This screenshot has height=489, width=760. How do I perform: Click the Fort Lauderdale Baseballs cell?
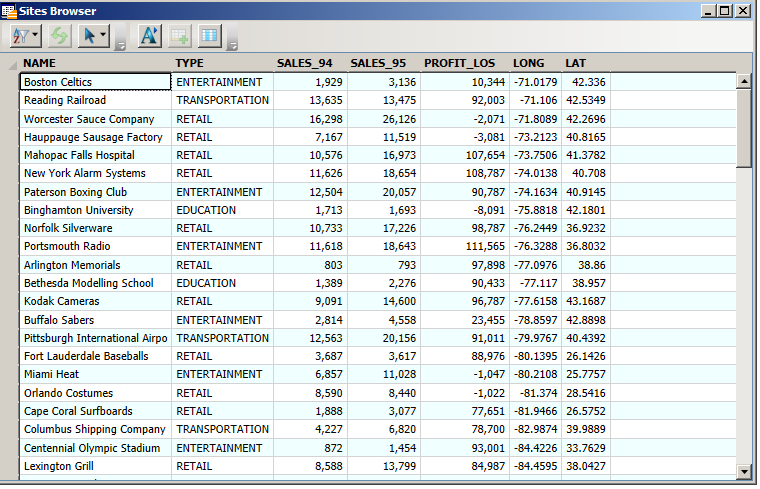(x=95, y=356)
